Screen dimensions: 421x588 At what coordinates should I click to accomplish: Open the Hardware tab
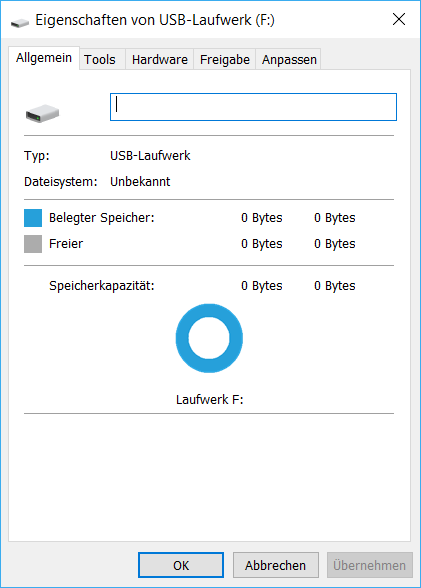(160, 59)
